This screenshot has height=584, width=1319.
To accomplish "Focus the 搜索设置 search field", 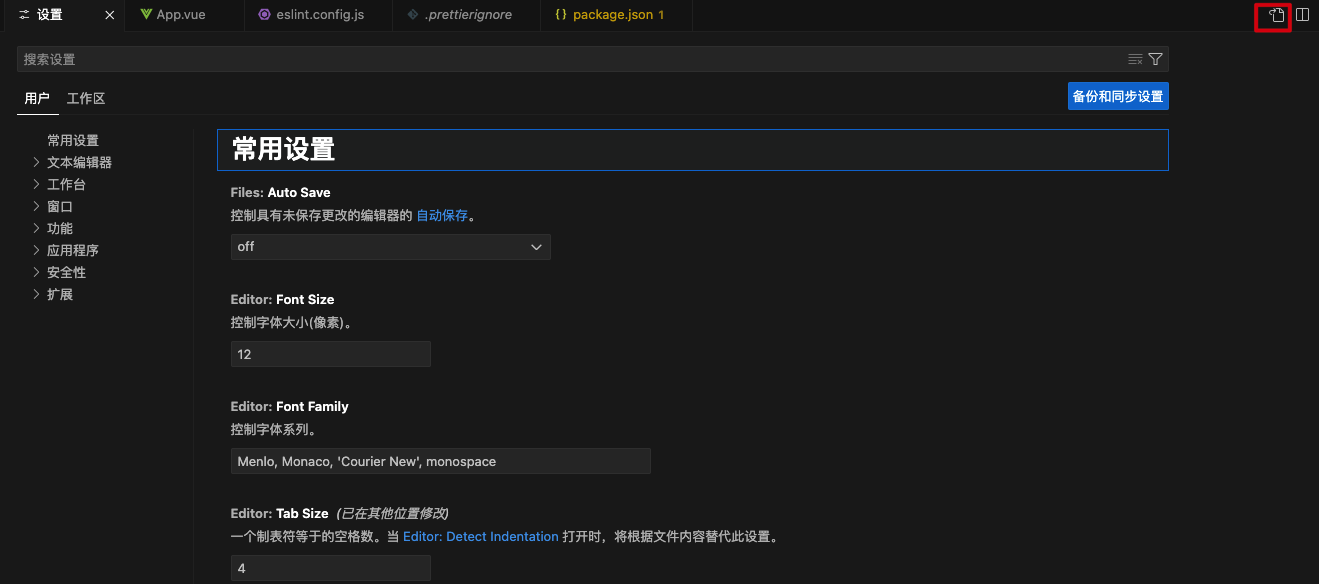I will pyautogui.click(x=592, y=59).
